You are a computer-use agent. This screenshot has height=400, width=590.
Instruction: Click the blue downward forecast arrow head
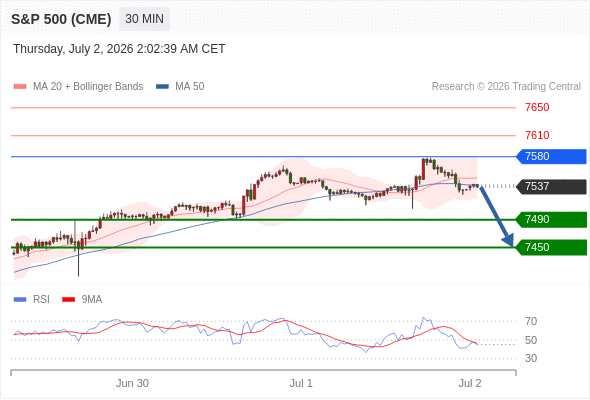(x=508, y=240)
